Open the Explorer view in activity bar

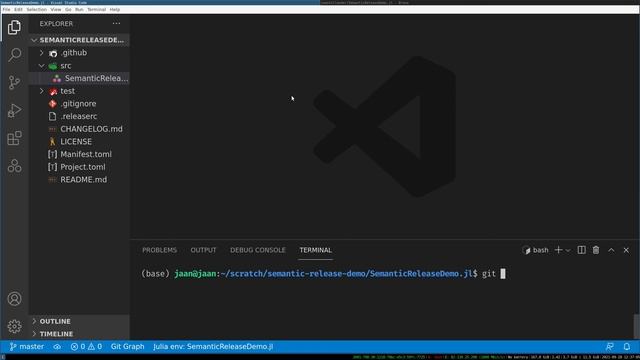click(14, 27)
